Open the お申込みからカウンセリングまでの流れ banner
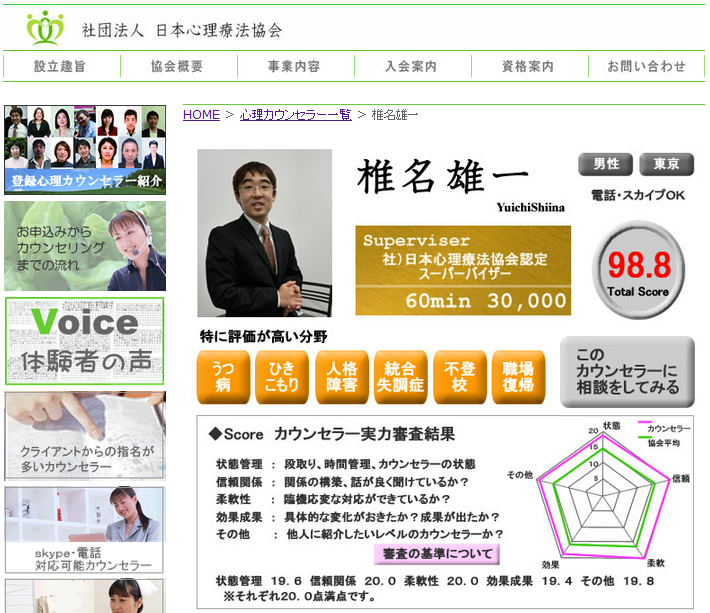 85,246
